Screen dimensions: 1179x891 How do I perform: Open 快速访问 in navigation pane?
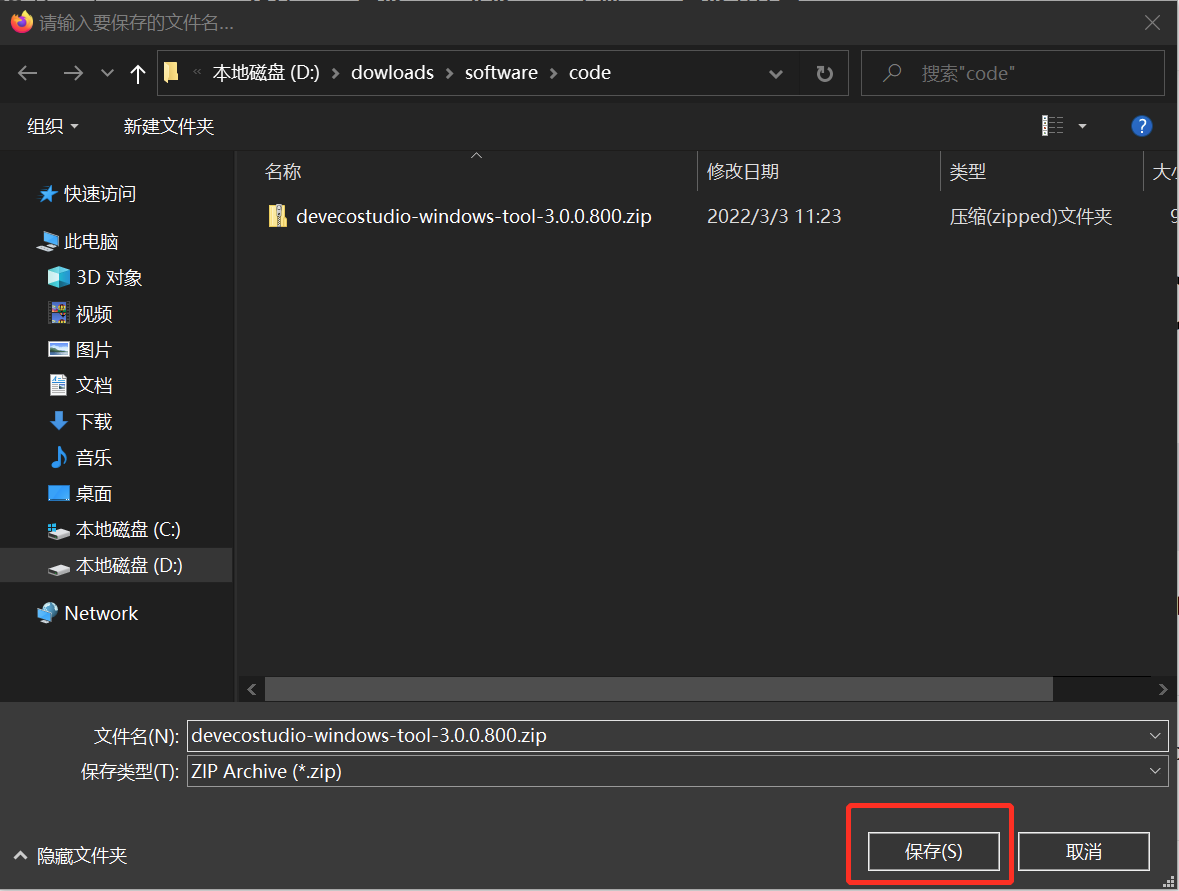pyautogui.click(x=87, y=194)
